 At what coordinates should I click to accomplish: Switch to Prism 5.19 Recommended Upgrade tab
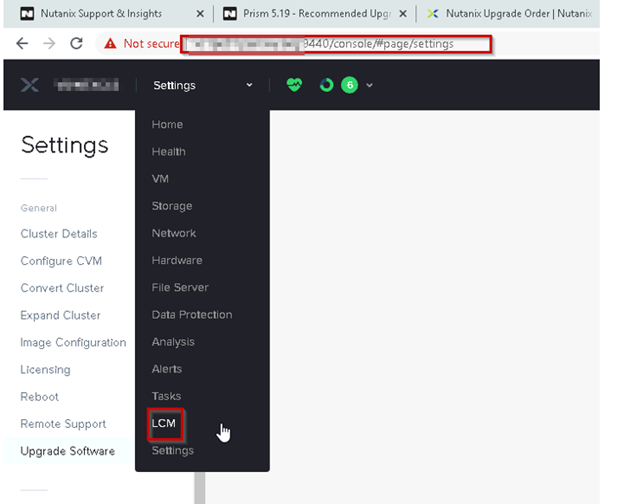[317, 14]
